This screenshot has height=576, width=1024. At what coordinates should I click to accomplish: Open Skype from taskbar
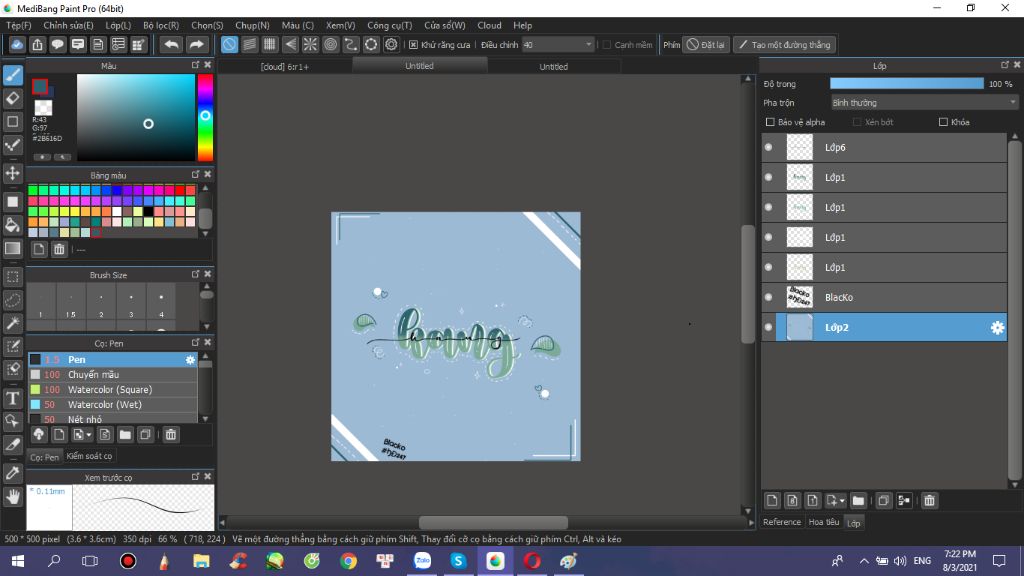coord(458,561)
